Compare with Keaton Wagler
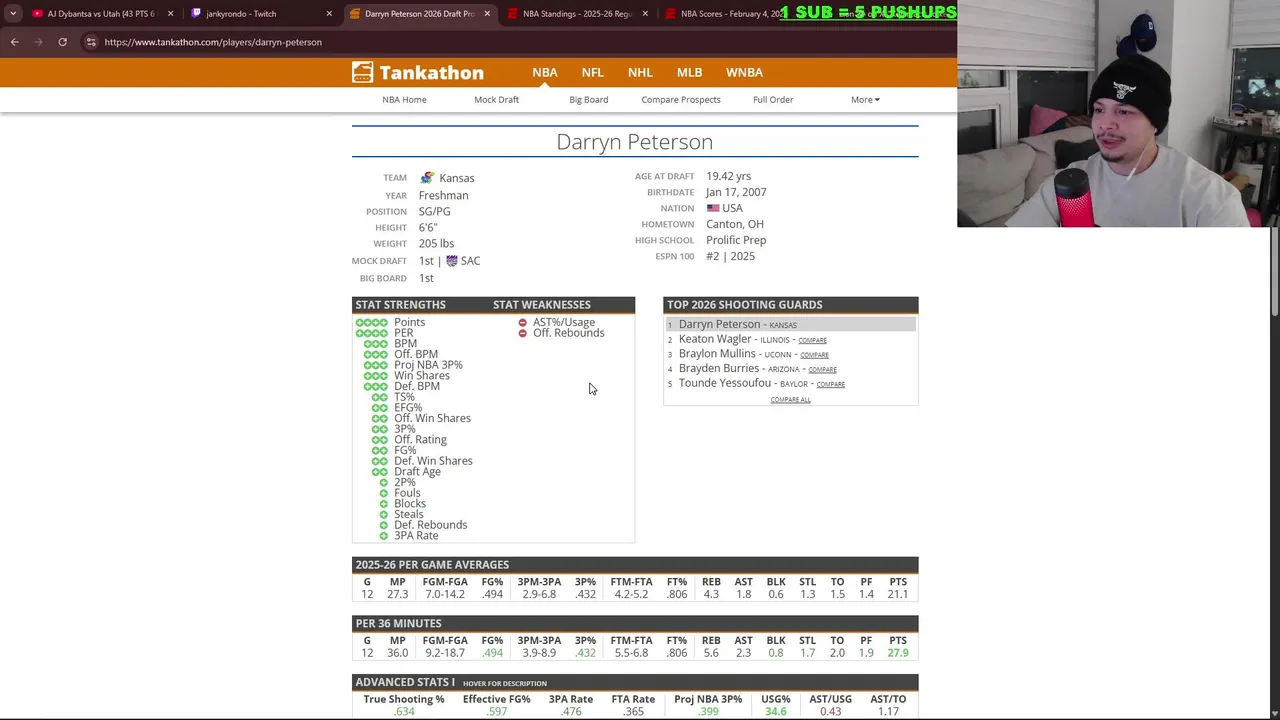 812,340
